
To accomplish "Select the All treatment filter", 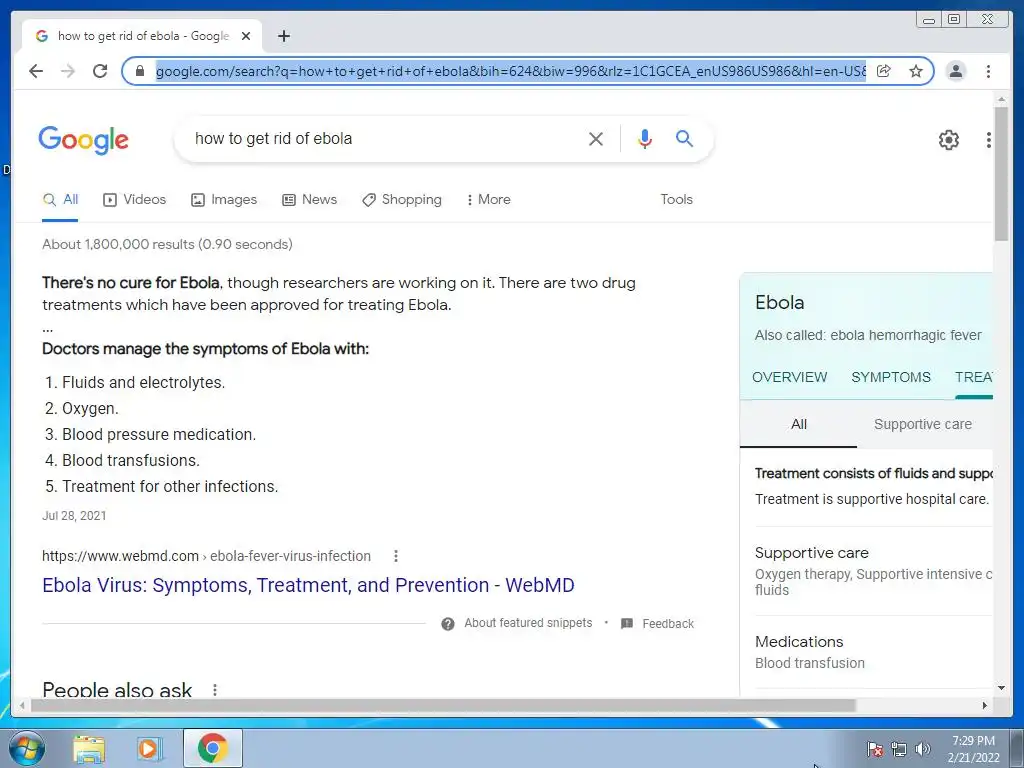I will tap(799, 424).
